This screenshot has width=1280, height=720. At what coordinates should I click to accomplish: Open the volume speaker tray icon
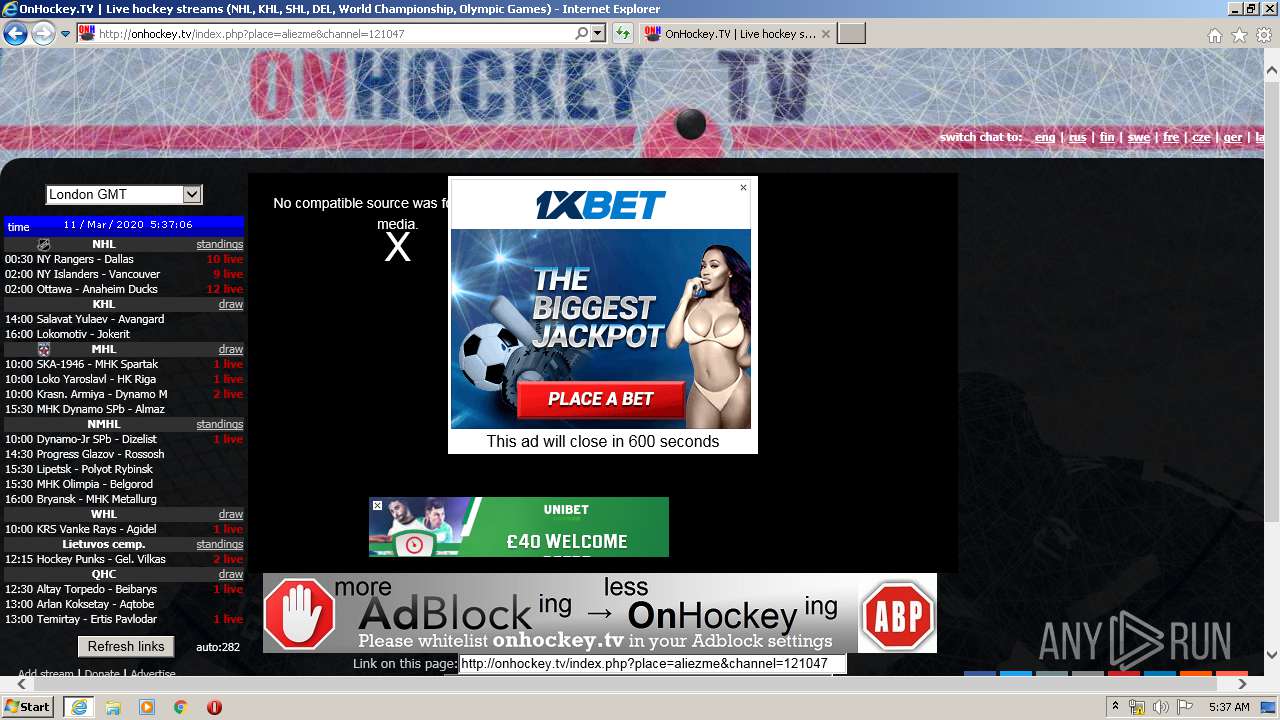click(x=1160, y=707)
